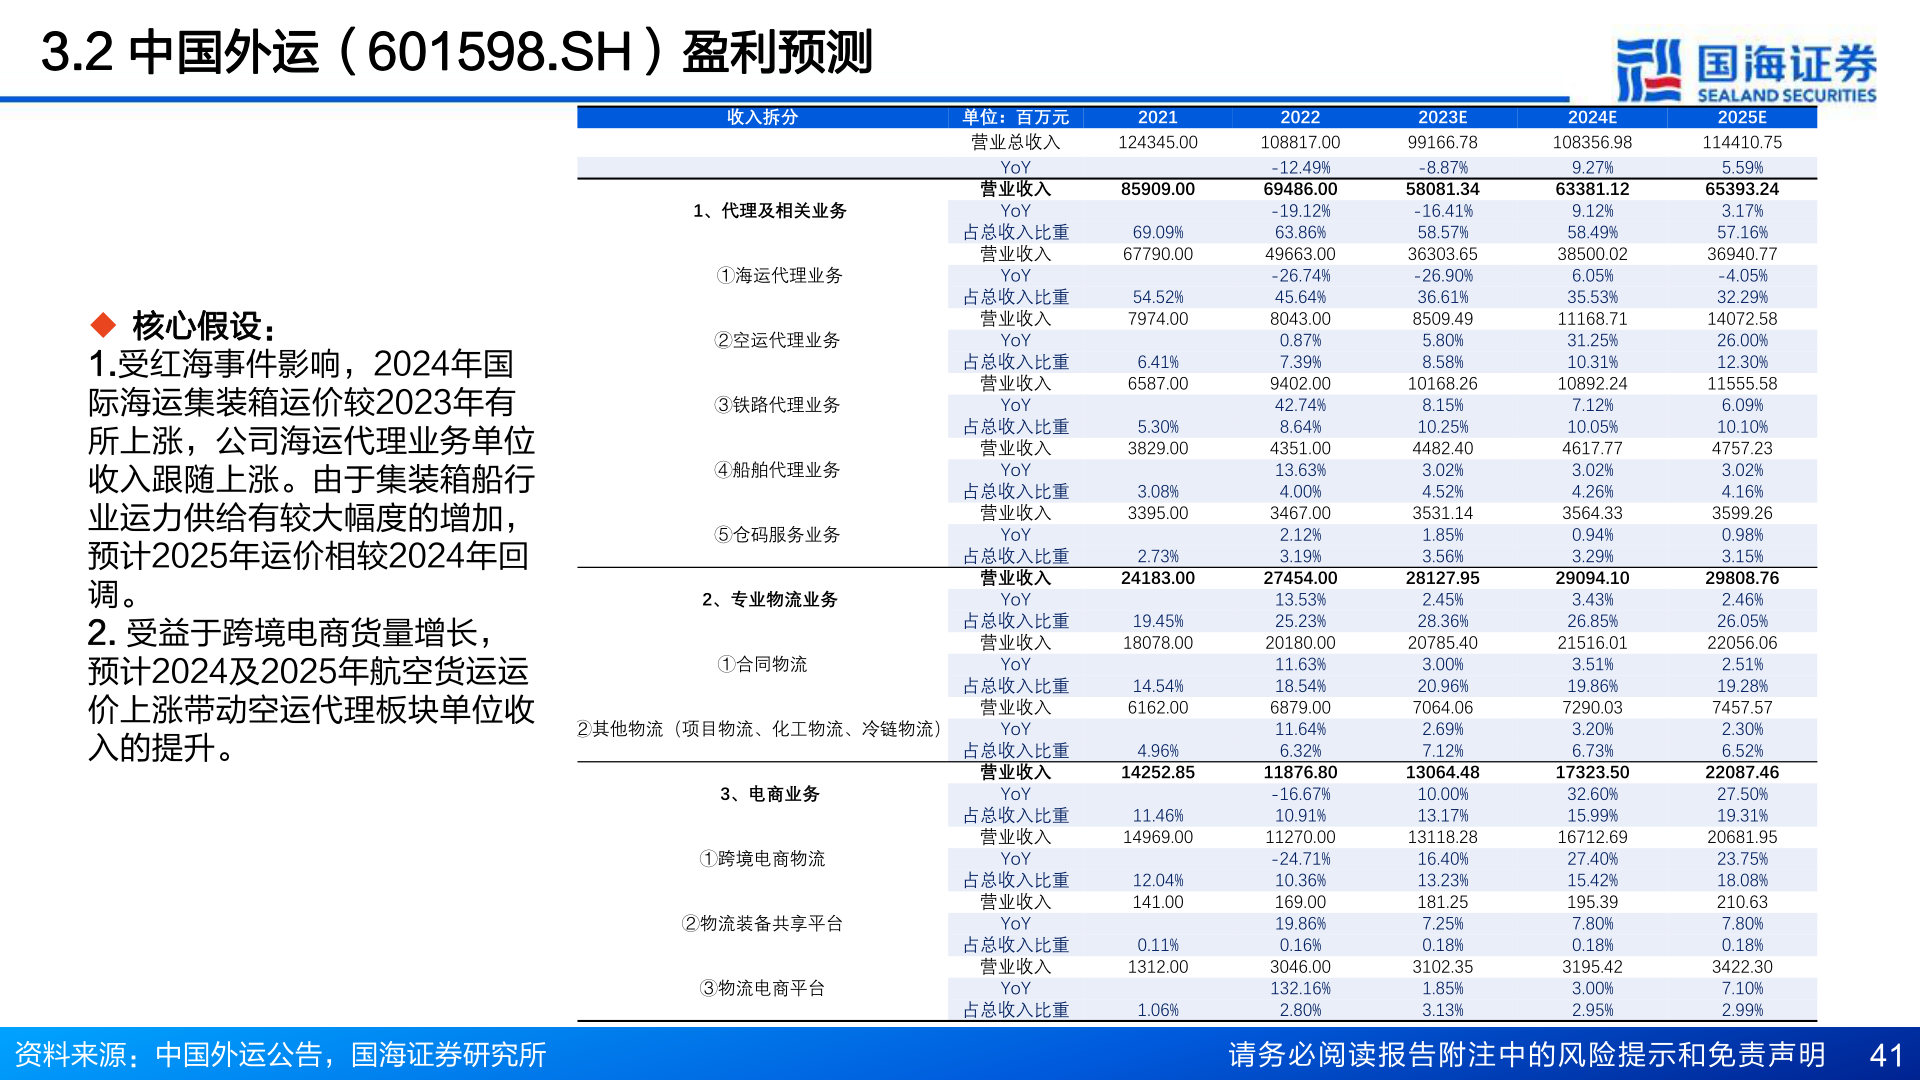
Task: Click the YoY value -24.71%
Action: click(x=1300, y=859)
